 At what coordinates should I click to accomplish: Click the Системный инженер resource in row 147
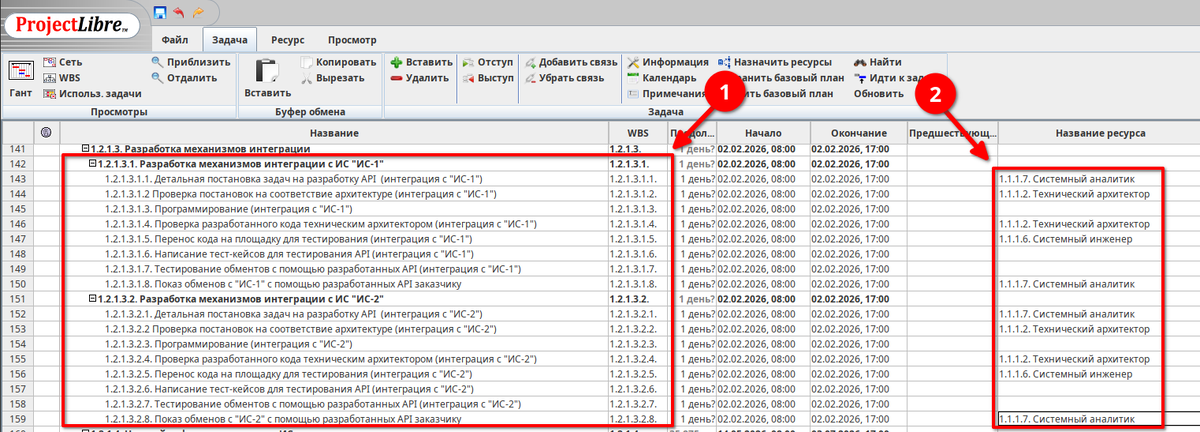(1065, 239)
